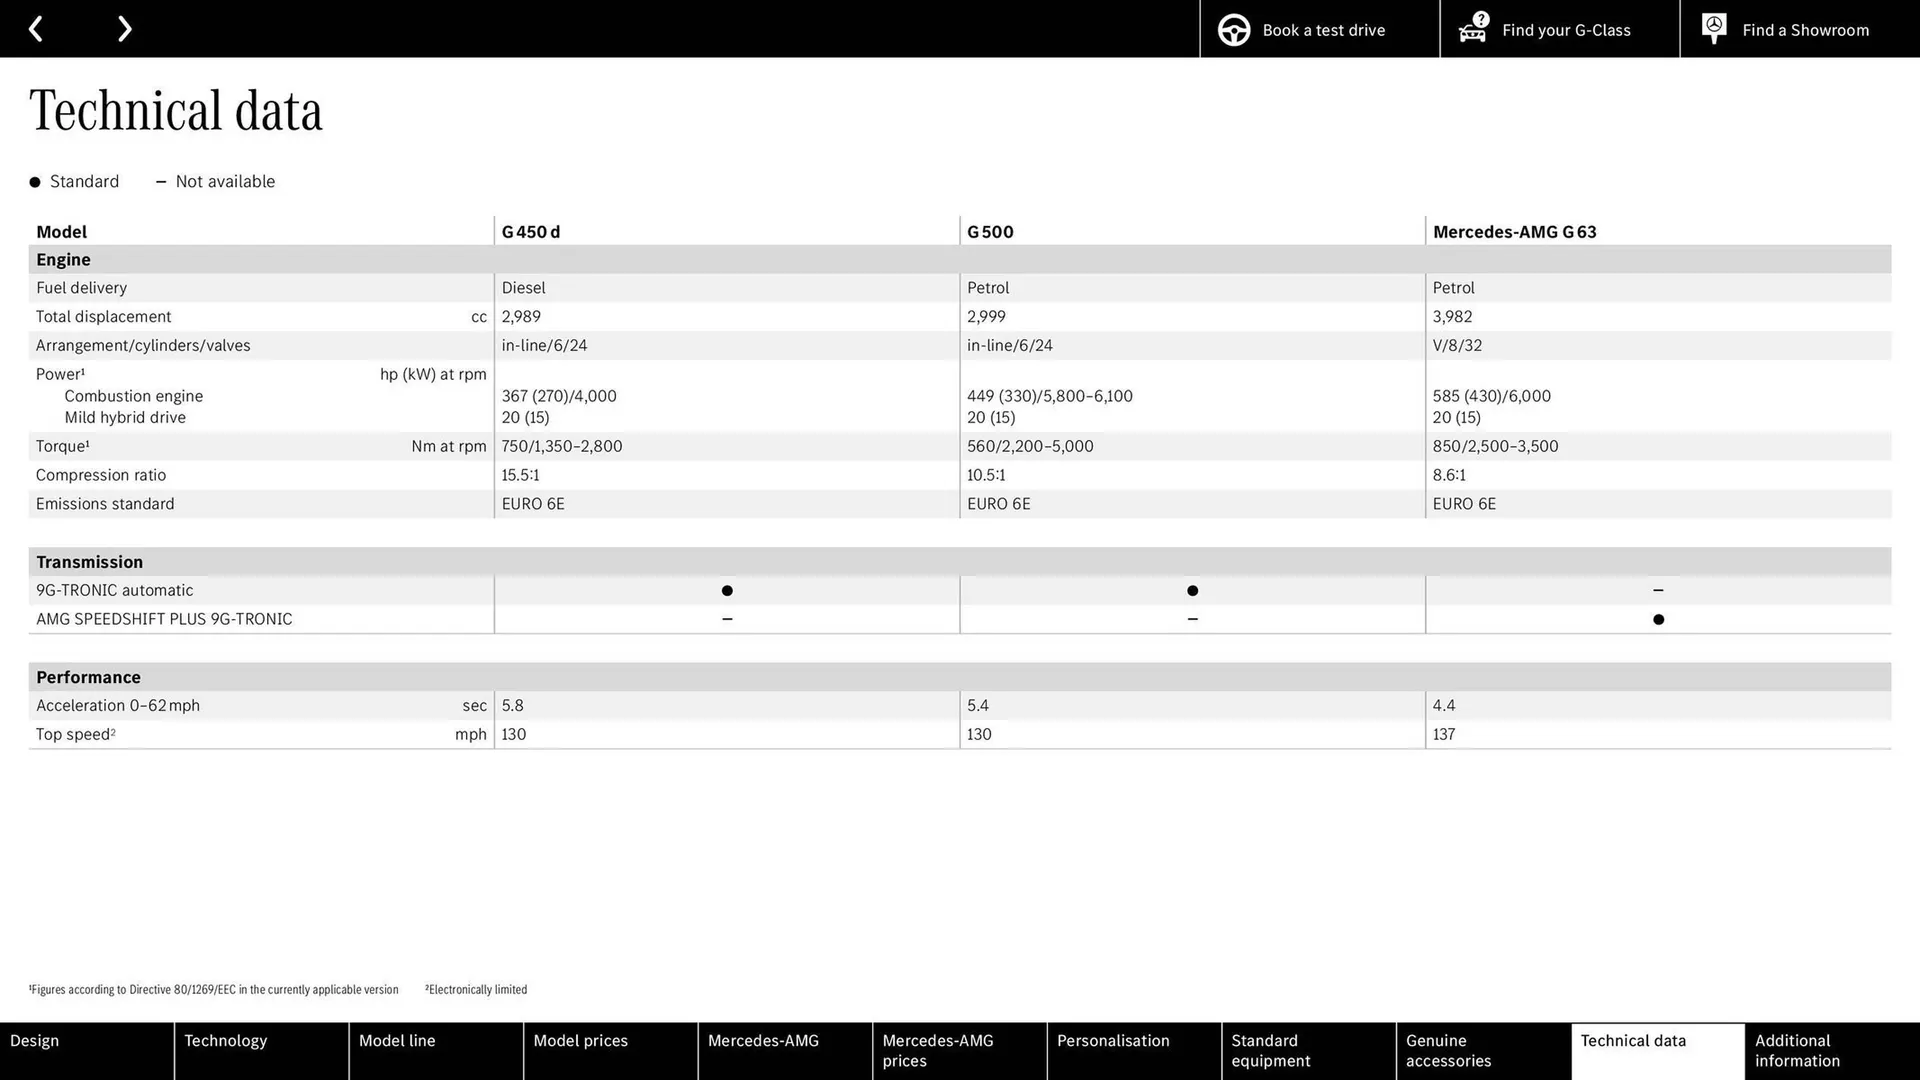
Task: Open the Standard equipment tab
Action: pyautogui.click(x=1308, y=1050)
